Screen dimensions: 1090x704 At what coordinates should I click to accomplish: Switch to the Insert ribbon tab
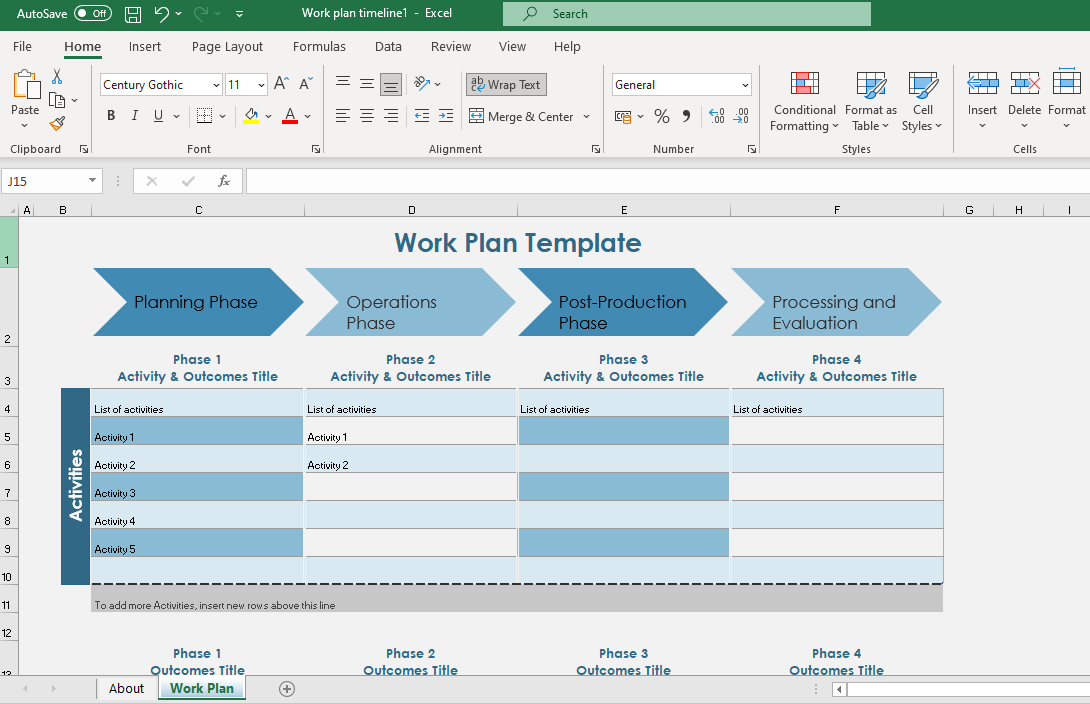(x=145, y=47)
